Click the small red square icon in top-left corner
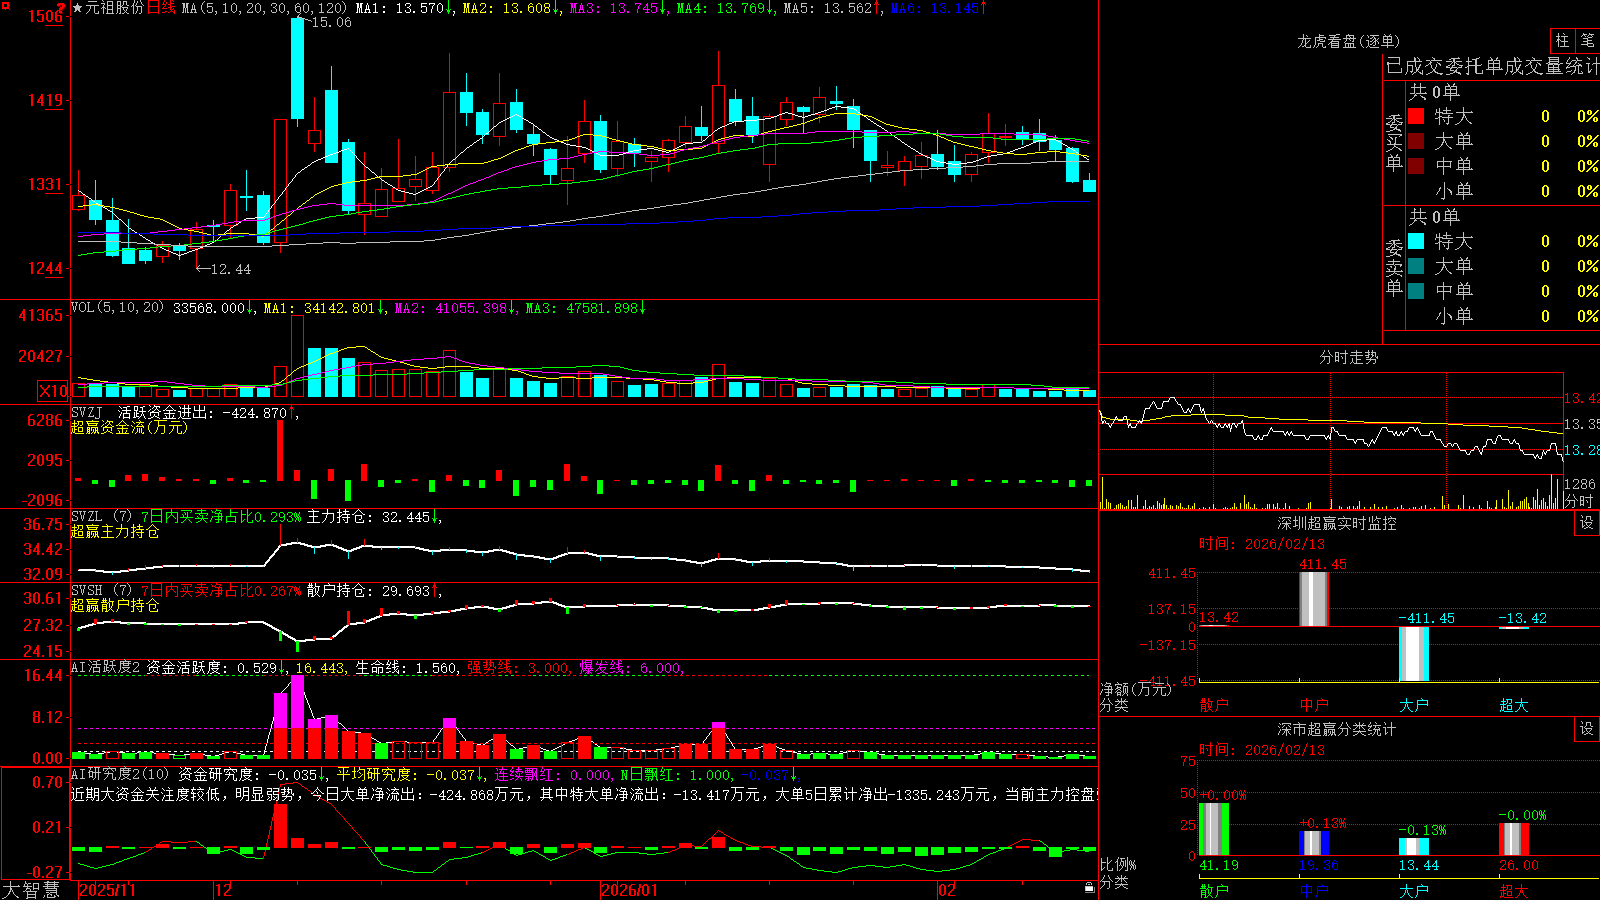The height and width of the screenshot is (900, 1600). point(7,5)
